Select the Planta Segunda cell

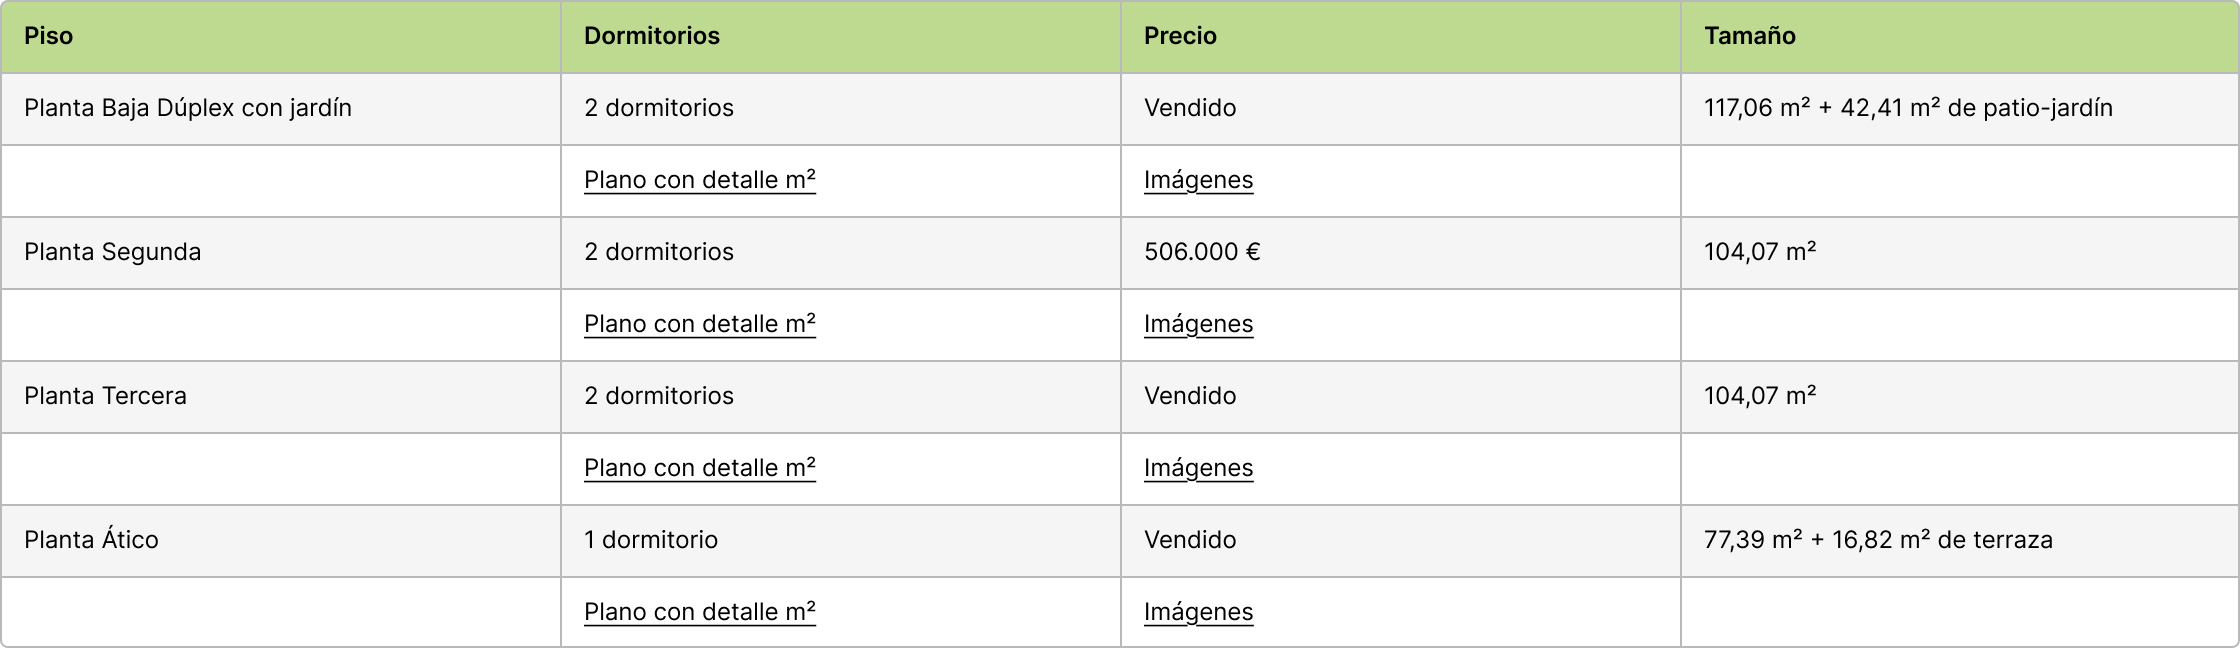click(113, 252)
